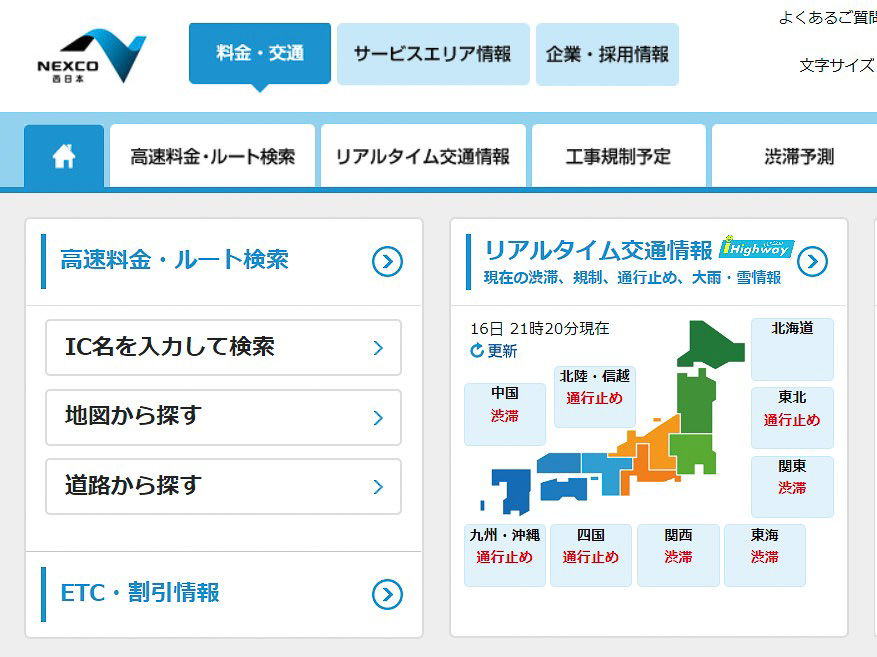Click circled arrow beside ETC・割引情報 heading
The height and width of the screenshot is (657, 877).
[x=387, y=594]
